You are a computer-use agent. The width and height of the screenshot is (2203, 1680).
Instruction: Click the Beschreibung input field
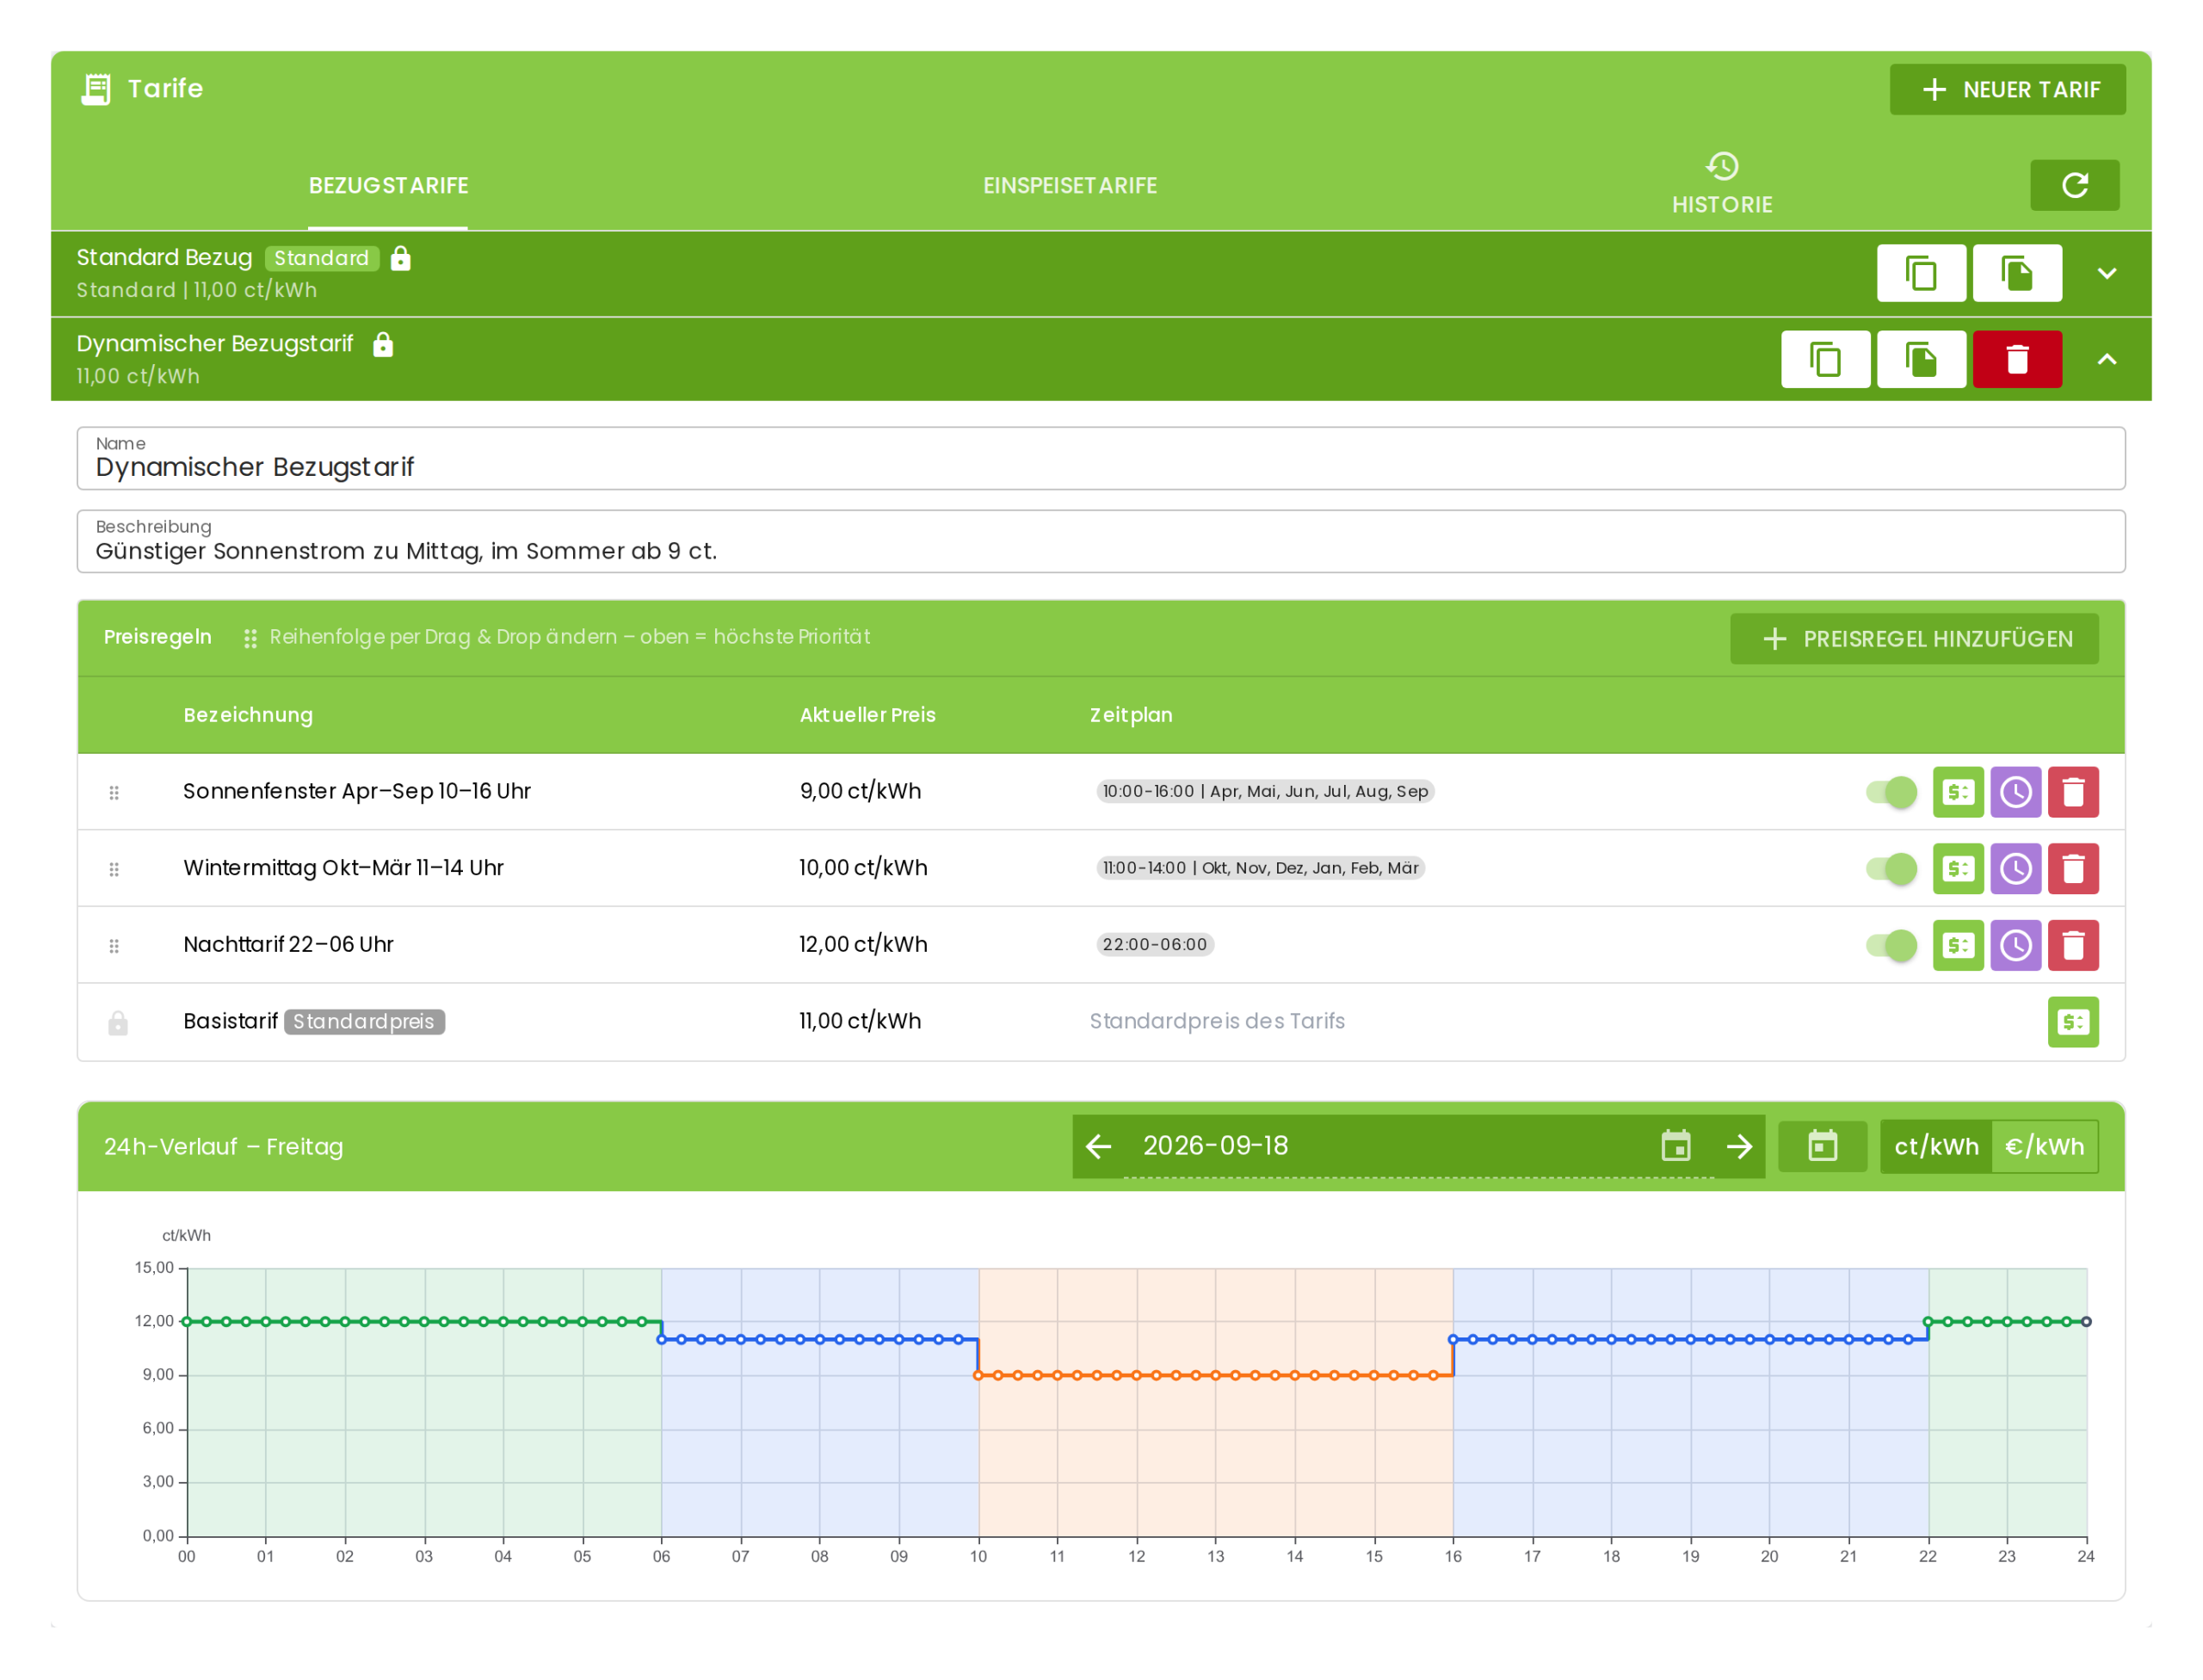point(1101,542)
